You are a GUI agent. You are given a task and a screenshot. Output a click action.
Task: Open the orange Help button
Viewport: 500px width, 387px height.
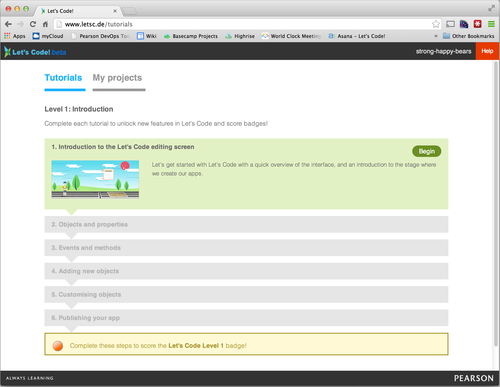point(487,51)
